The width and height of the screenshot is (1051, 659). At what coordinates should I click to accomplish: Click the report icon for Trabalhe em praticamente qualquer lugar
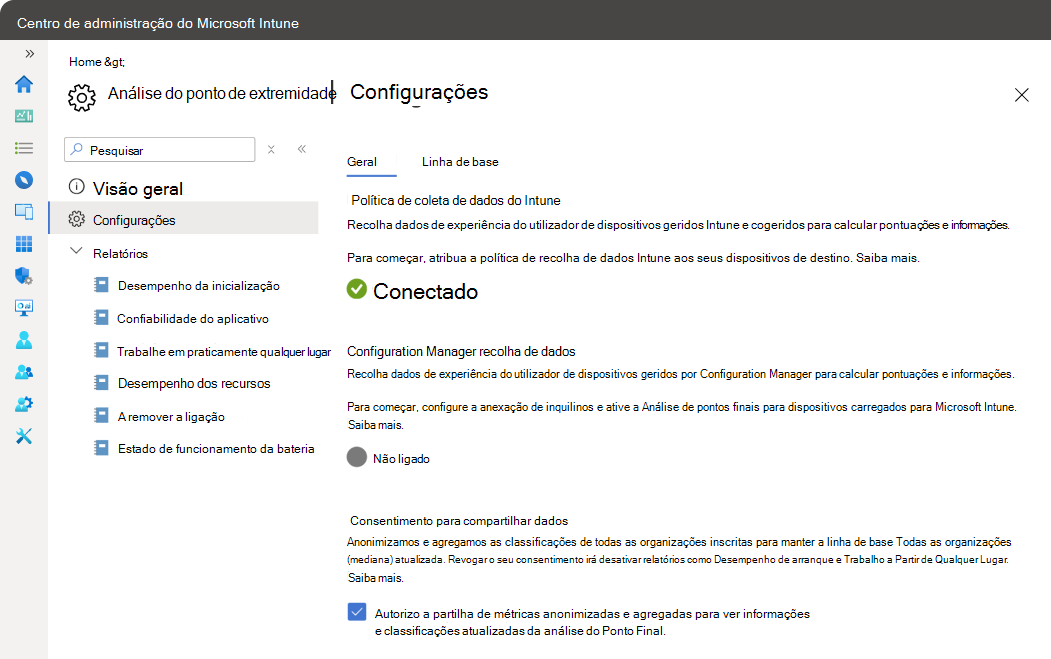pyautogui.click(x=101, y=351)
